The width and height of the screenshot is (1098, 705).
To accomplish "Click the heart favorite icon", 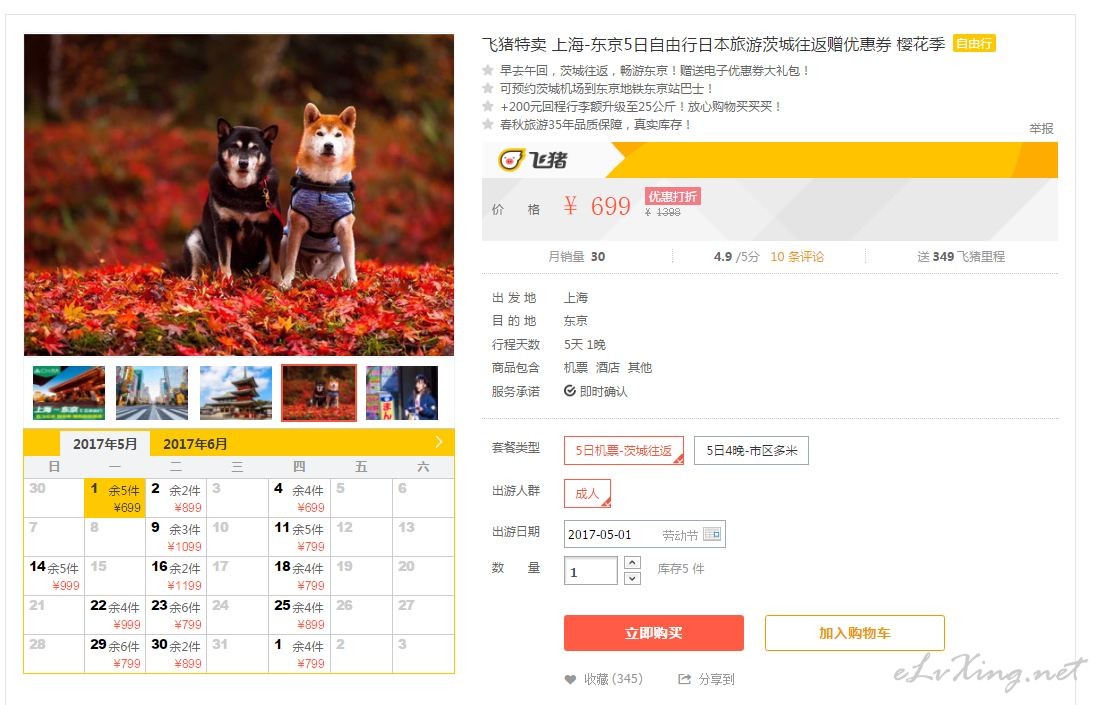I will (x=570, y=679).
